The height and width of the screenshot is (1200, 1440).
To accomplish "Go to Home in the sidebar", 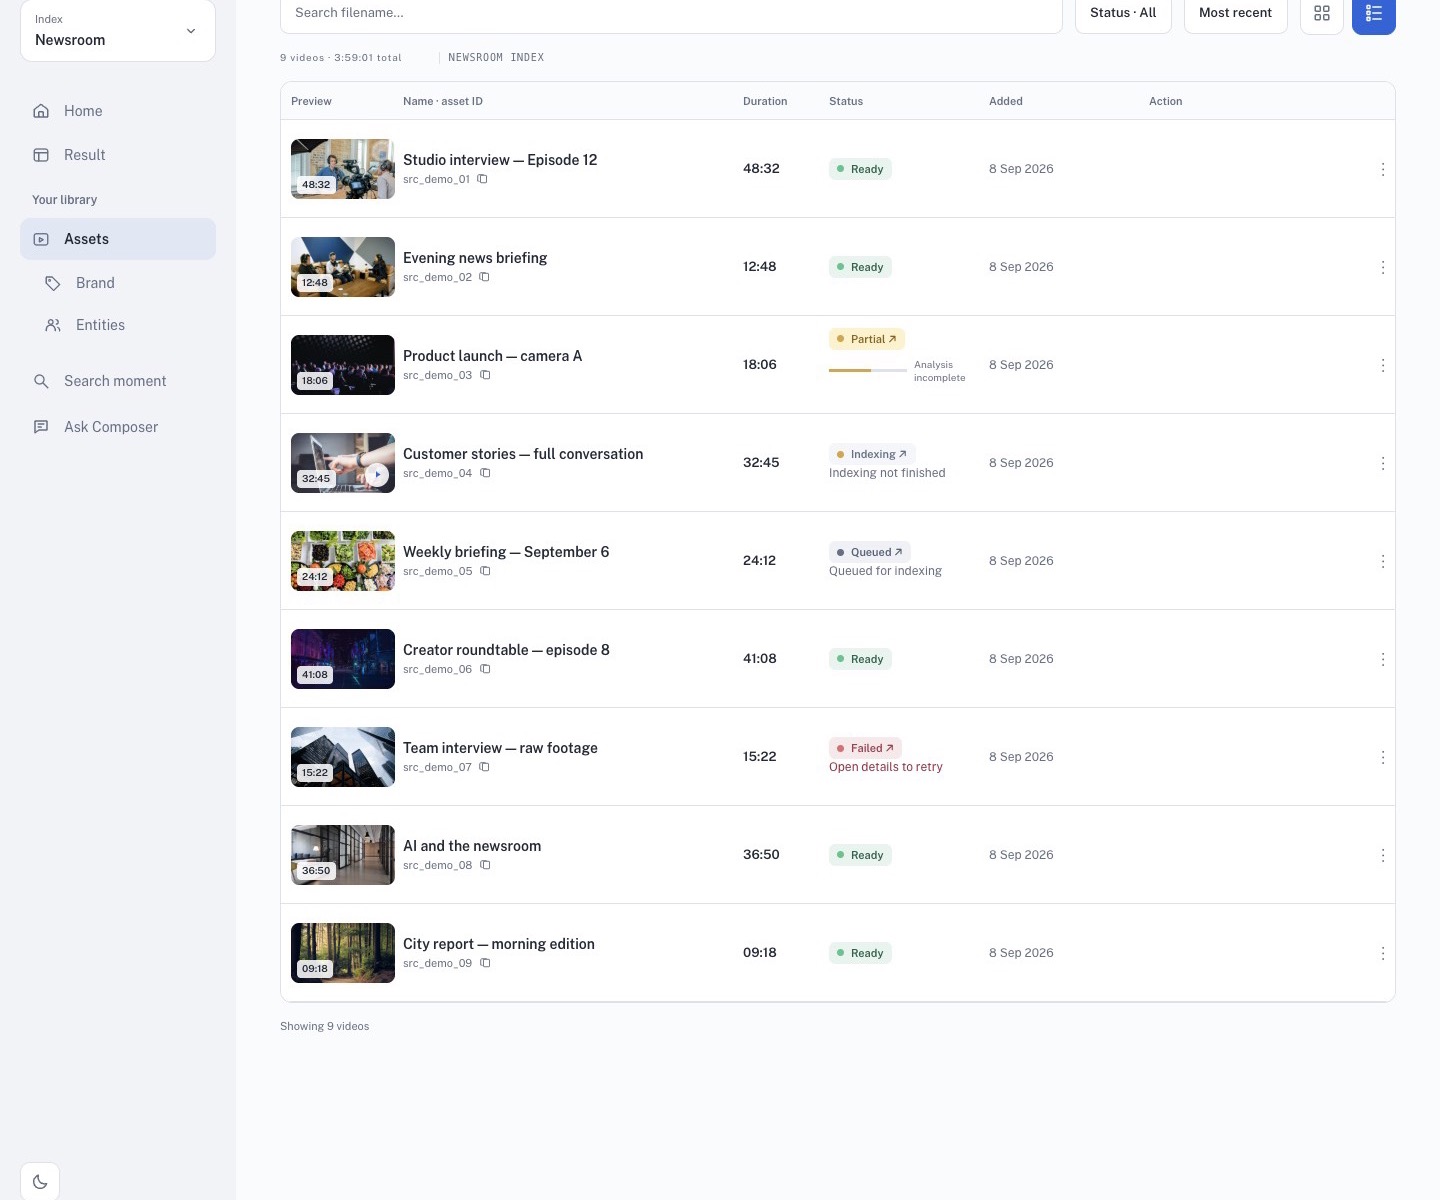I will click(x=118, y=111).
